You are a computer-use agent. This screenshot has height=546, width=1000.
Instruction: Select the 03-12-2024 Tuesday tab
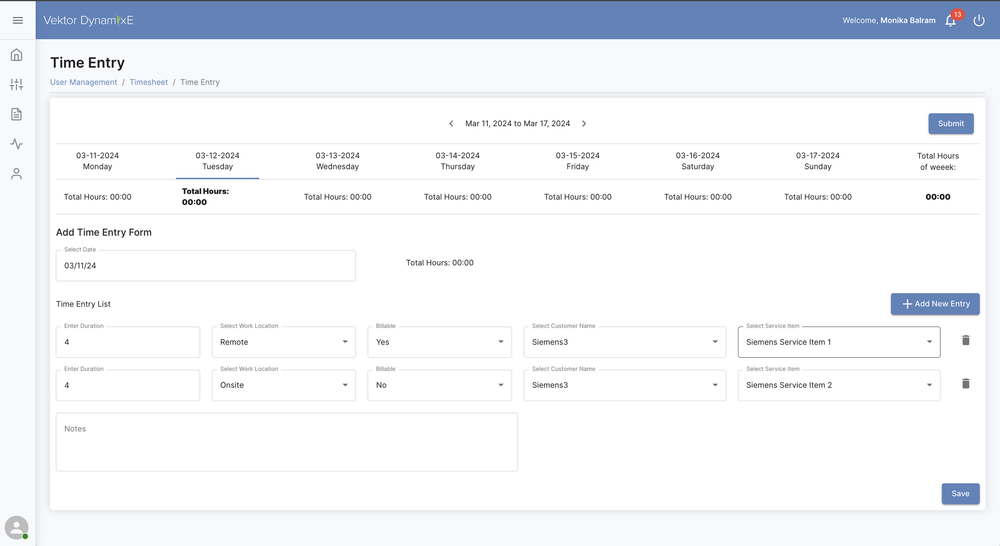point(217,161)
